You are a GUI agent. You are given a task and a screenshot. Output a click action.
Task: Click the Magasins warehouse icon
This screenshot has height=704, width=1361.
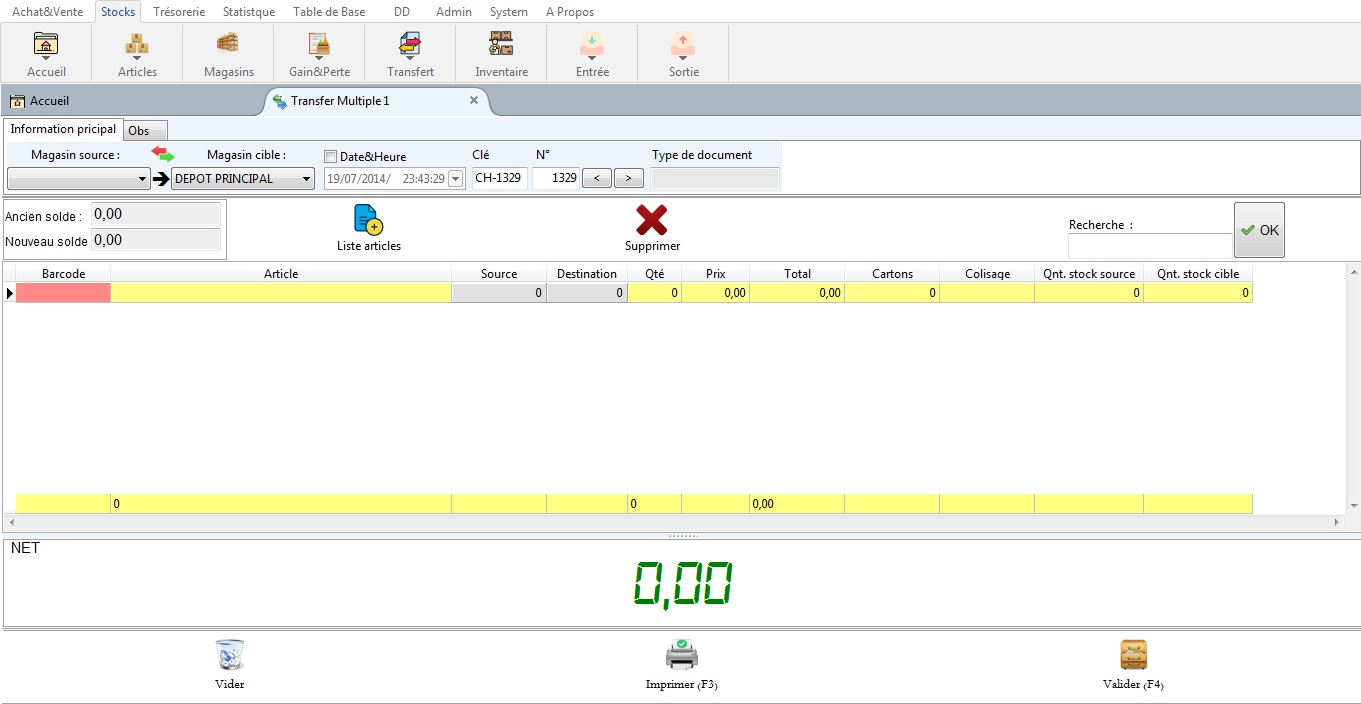pos(228,46)
